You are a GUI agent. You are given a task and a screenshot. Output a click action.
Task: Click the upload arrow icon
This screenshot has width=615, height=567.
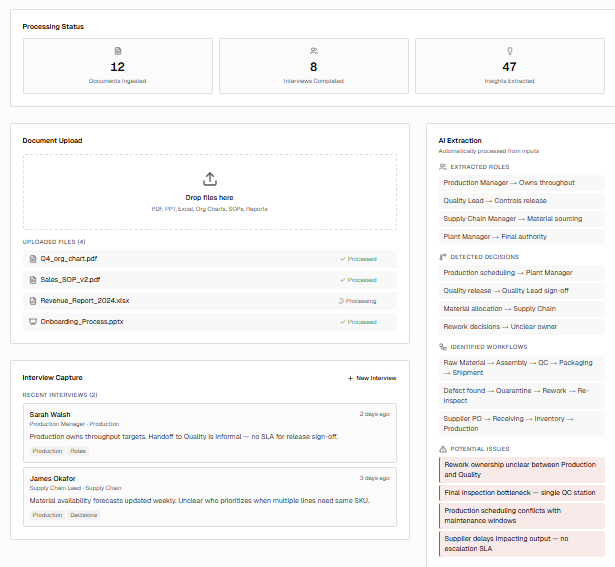[x=210, y=179]
